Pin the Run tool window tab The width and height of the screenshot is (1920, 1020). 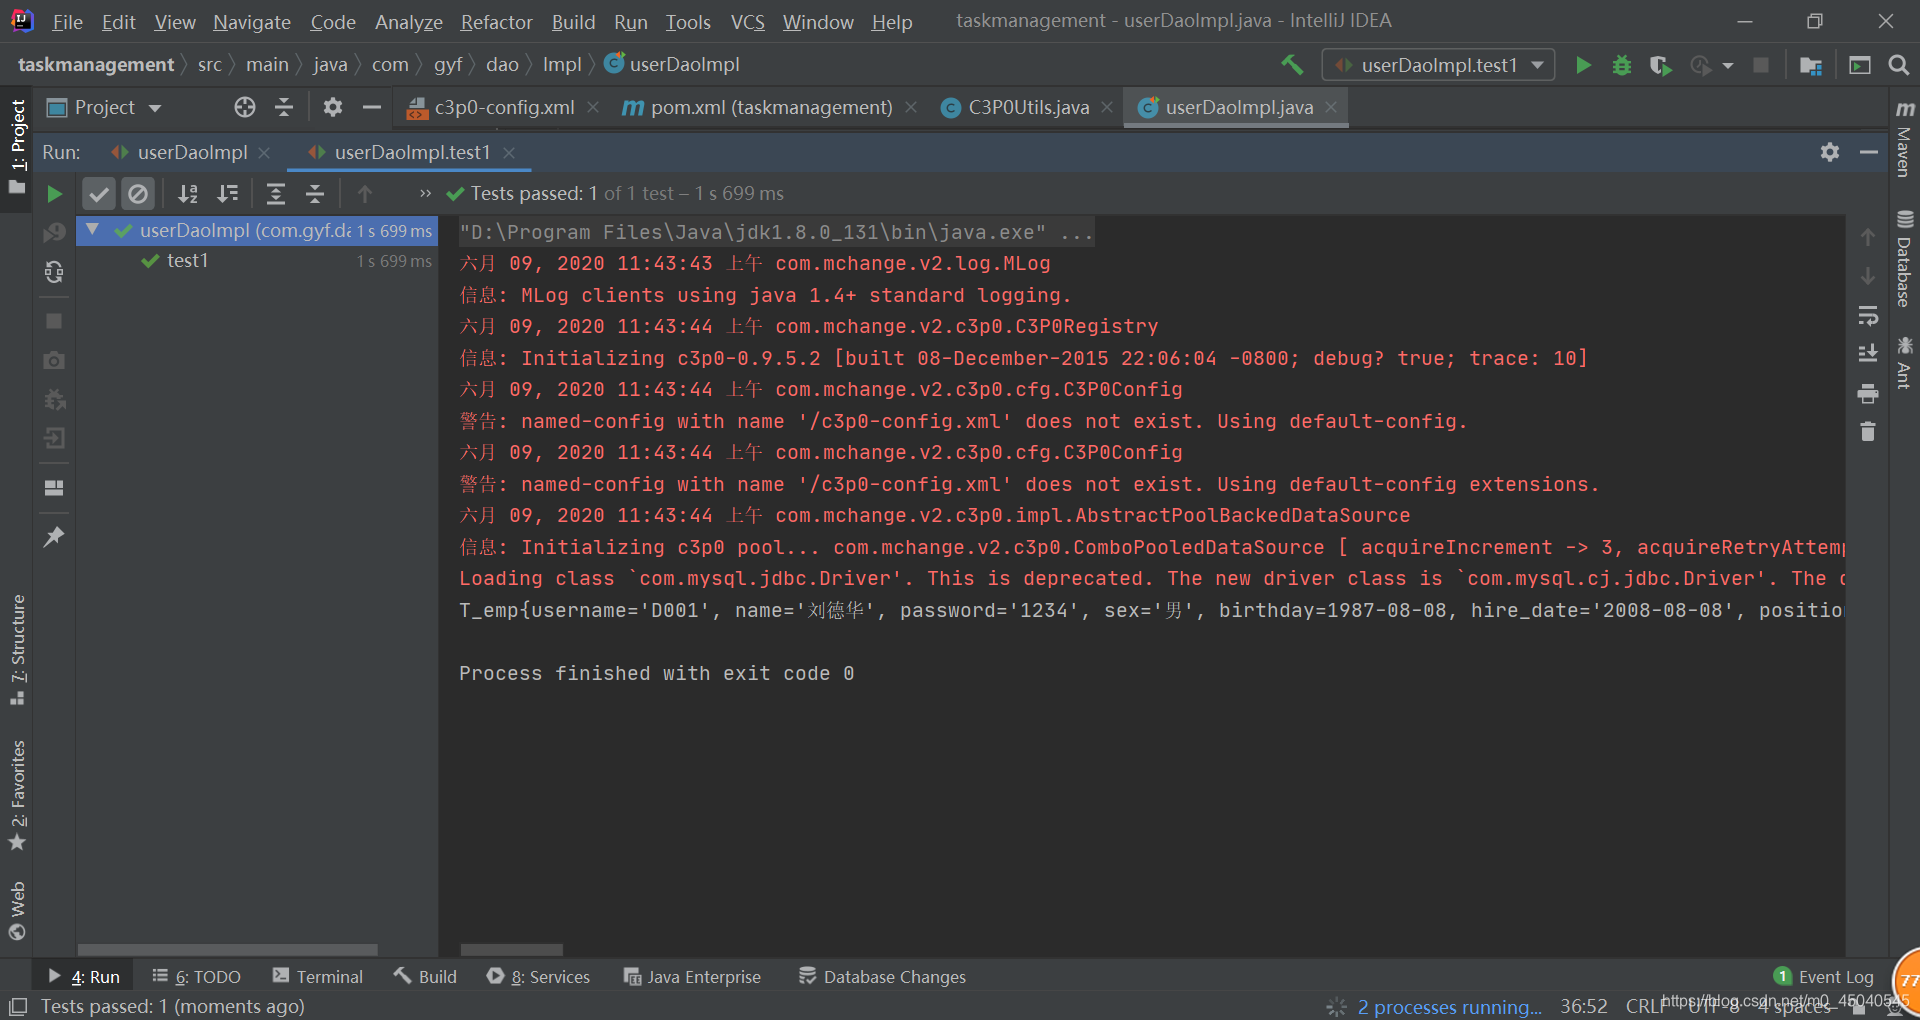(x=53, y=537)
